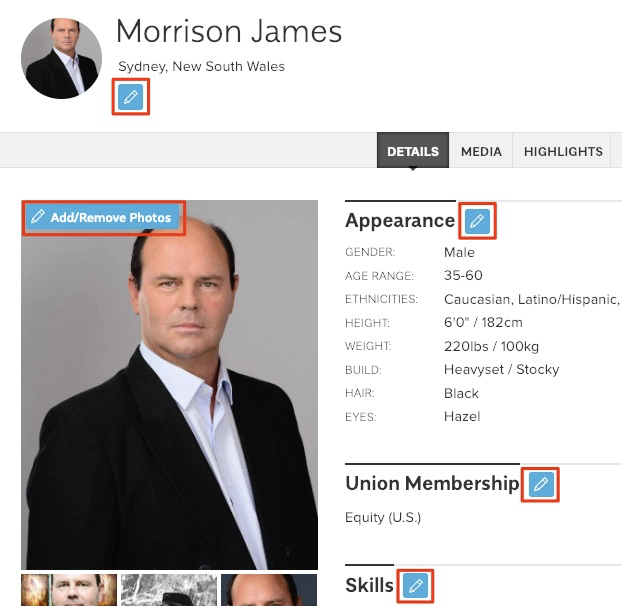622x606 pixels.
Task: Open the Media tab
Action: (481, 151)
